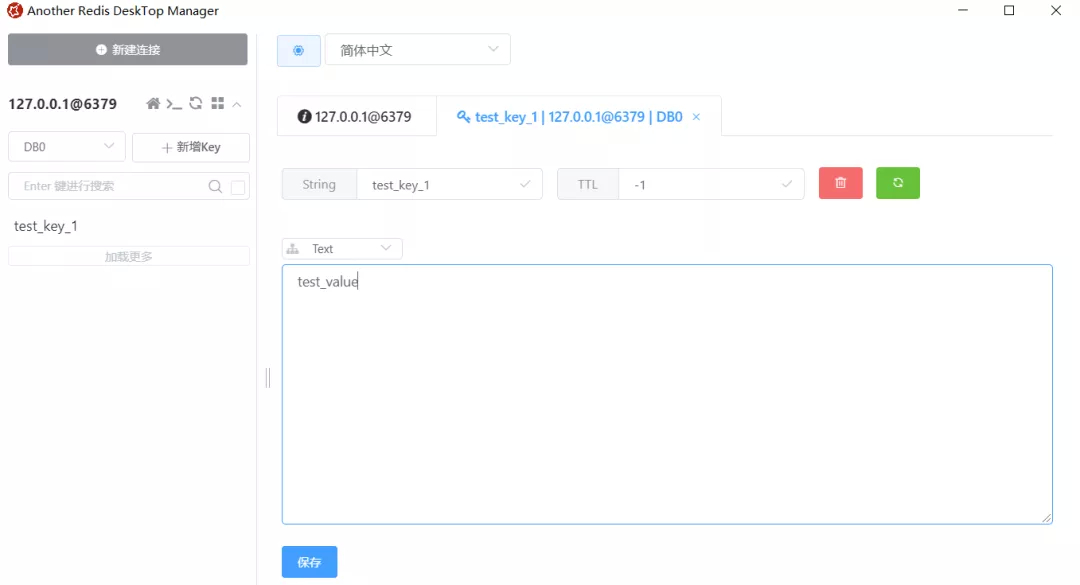Viewport: 1080px width, 585px height.
Task: Open the 简体中文 language dropdown
Action: coord(417,48)
